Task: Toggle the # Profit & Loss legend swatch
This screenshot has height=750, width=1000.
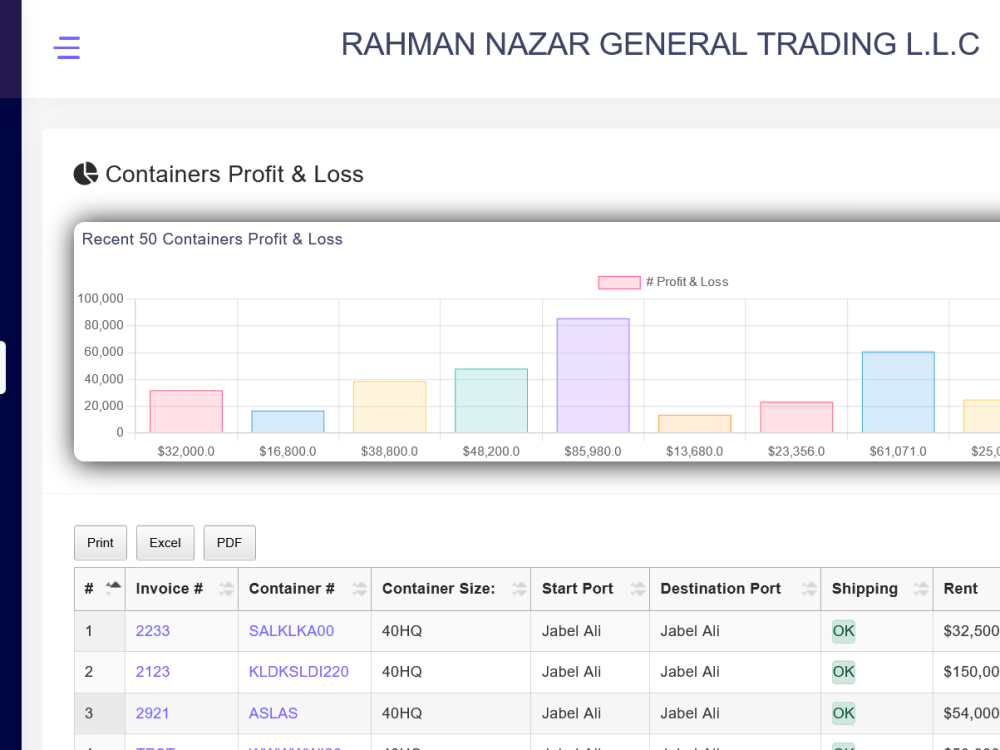Action: point(619,282)
